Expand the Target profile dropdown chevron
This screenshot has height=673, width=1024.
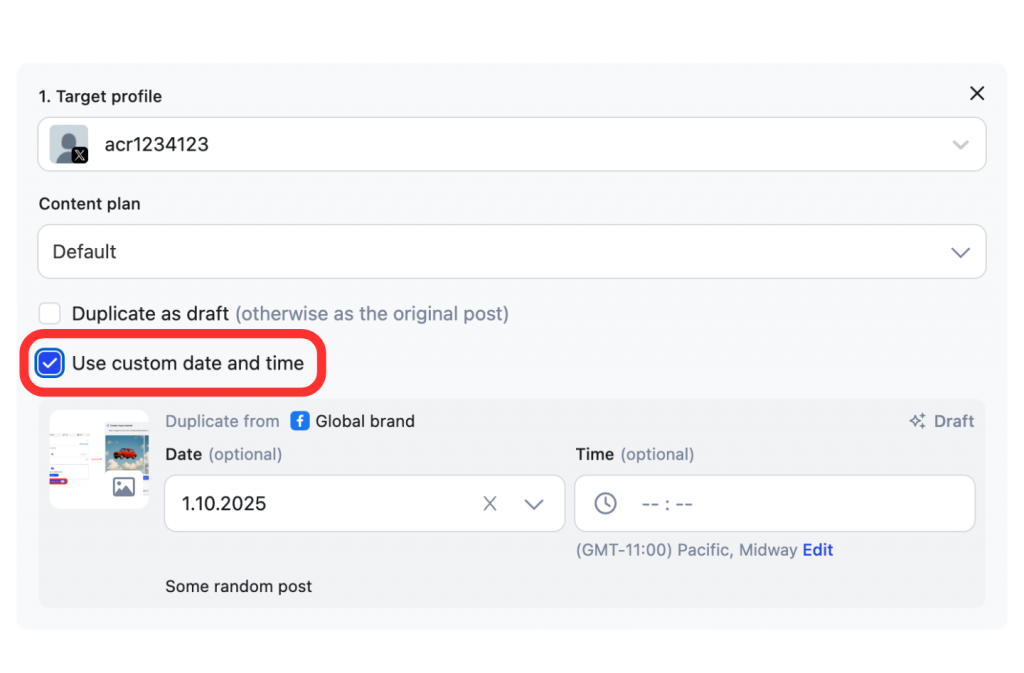[960, 145]
